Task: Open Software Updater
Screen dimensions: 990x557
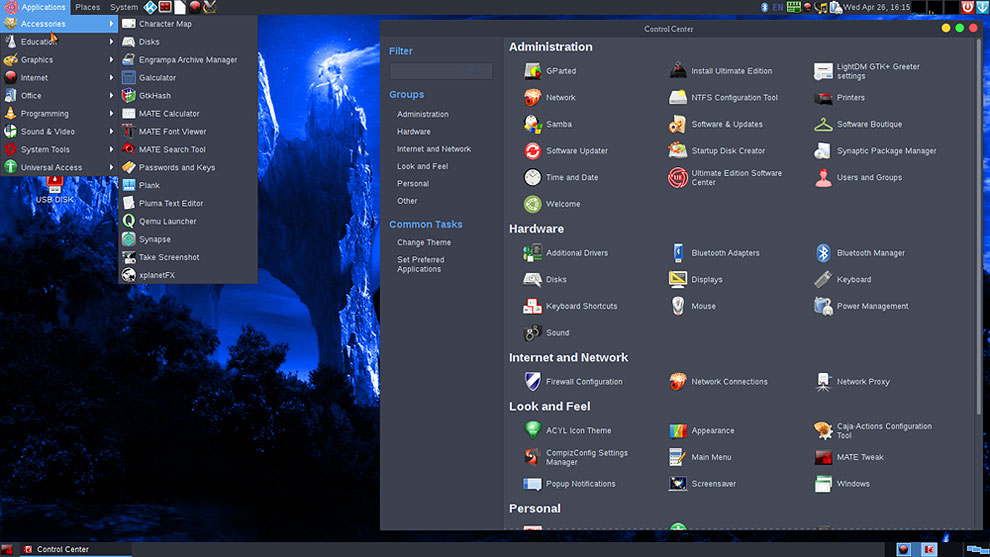Action: (566, 150)
